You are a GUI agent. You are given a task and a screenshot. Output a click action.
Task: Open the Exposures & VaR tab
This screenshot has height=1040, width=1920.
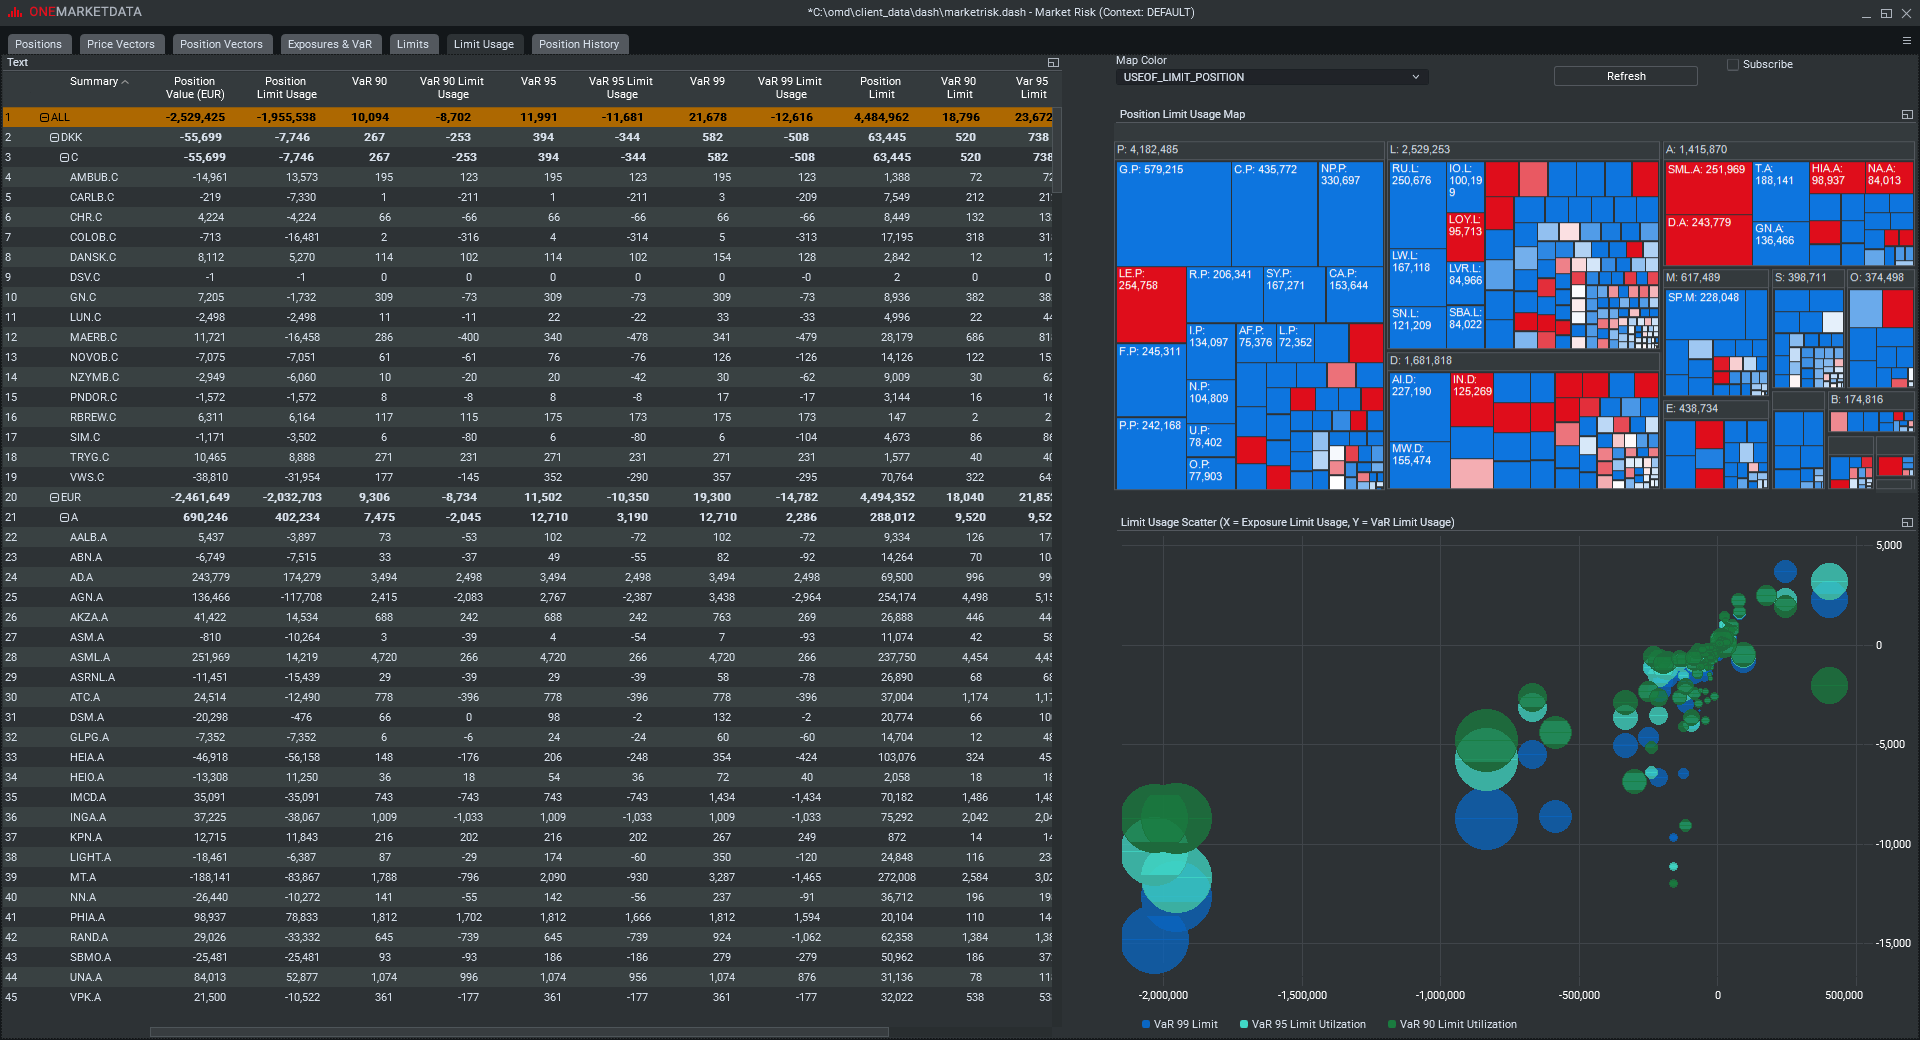point(329,44)
